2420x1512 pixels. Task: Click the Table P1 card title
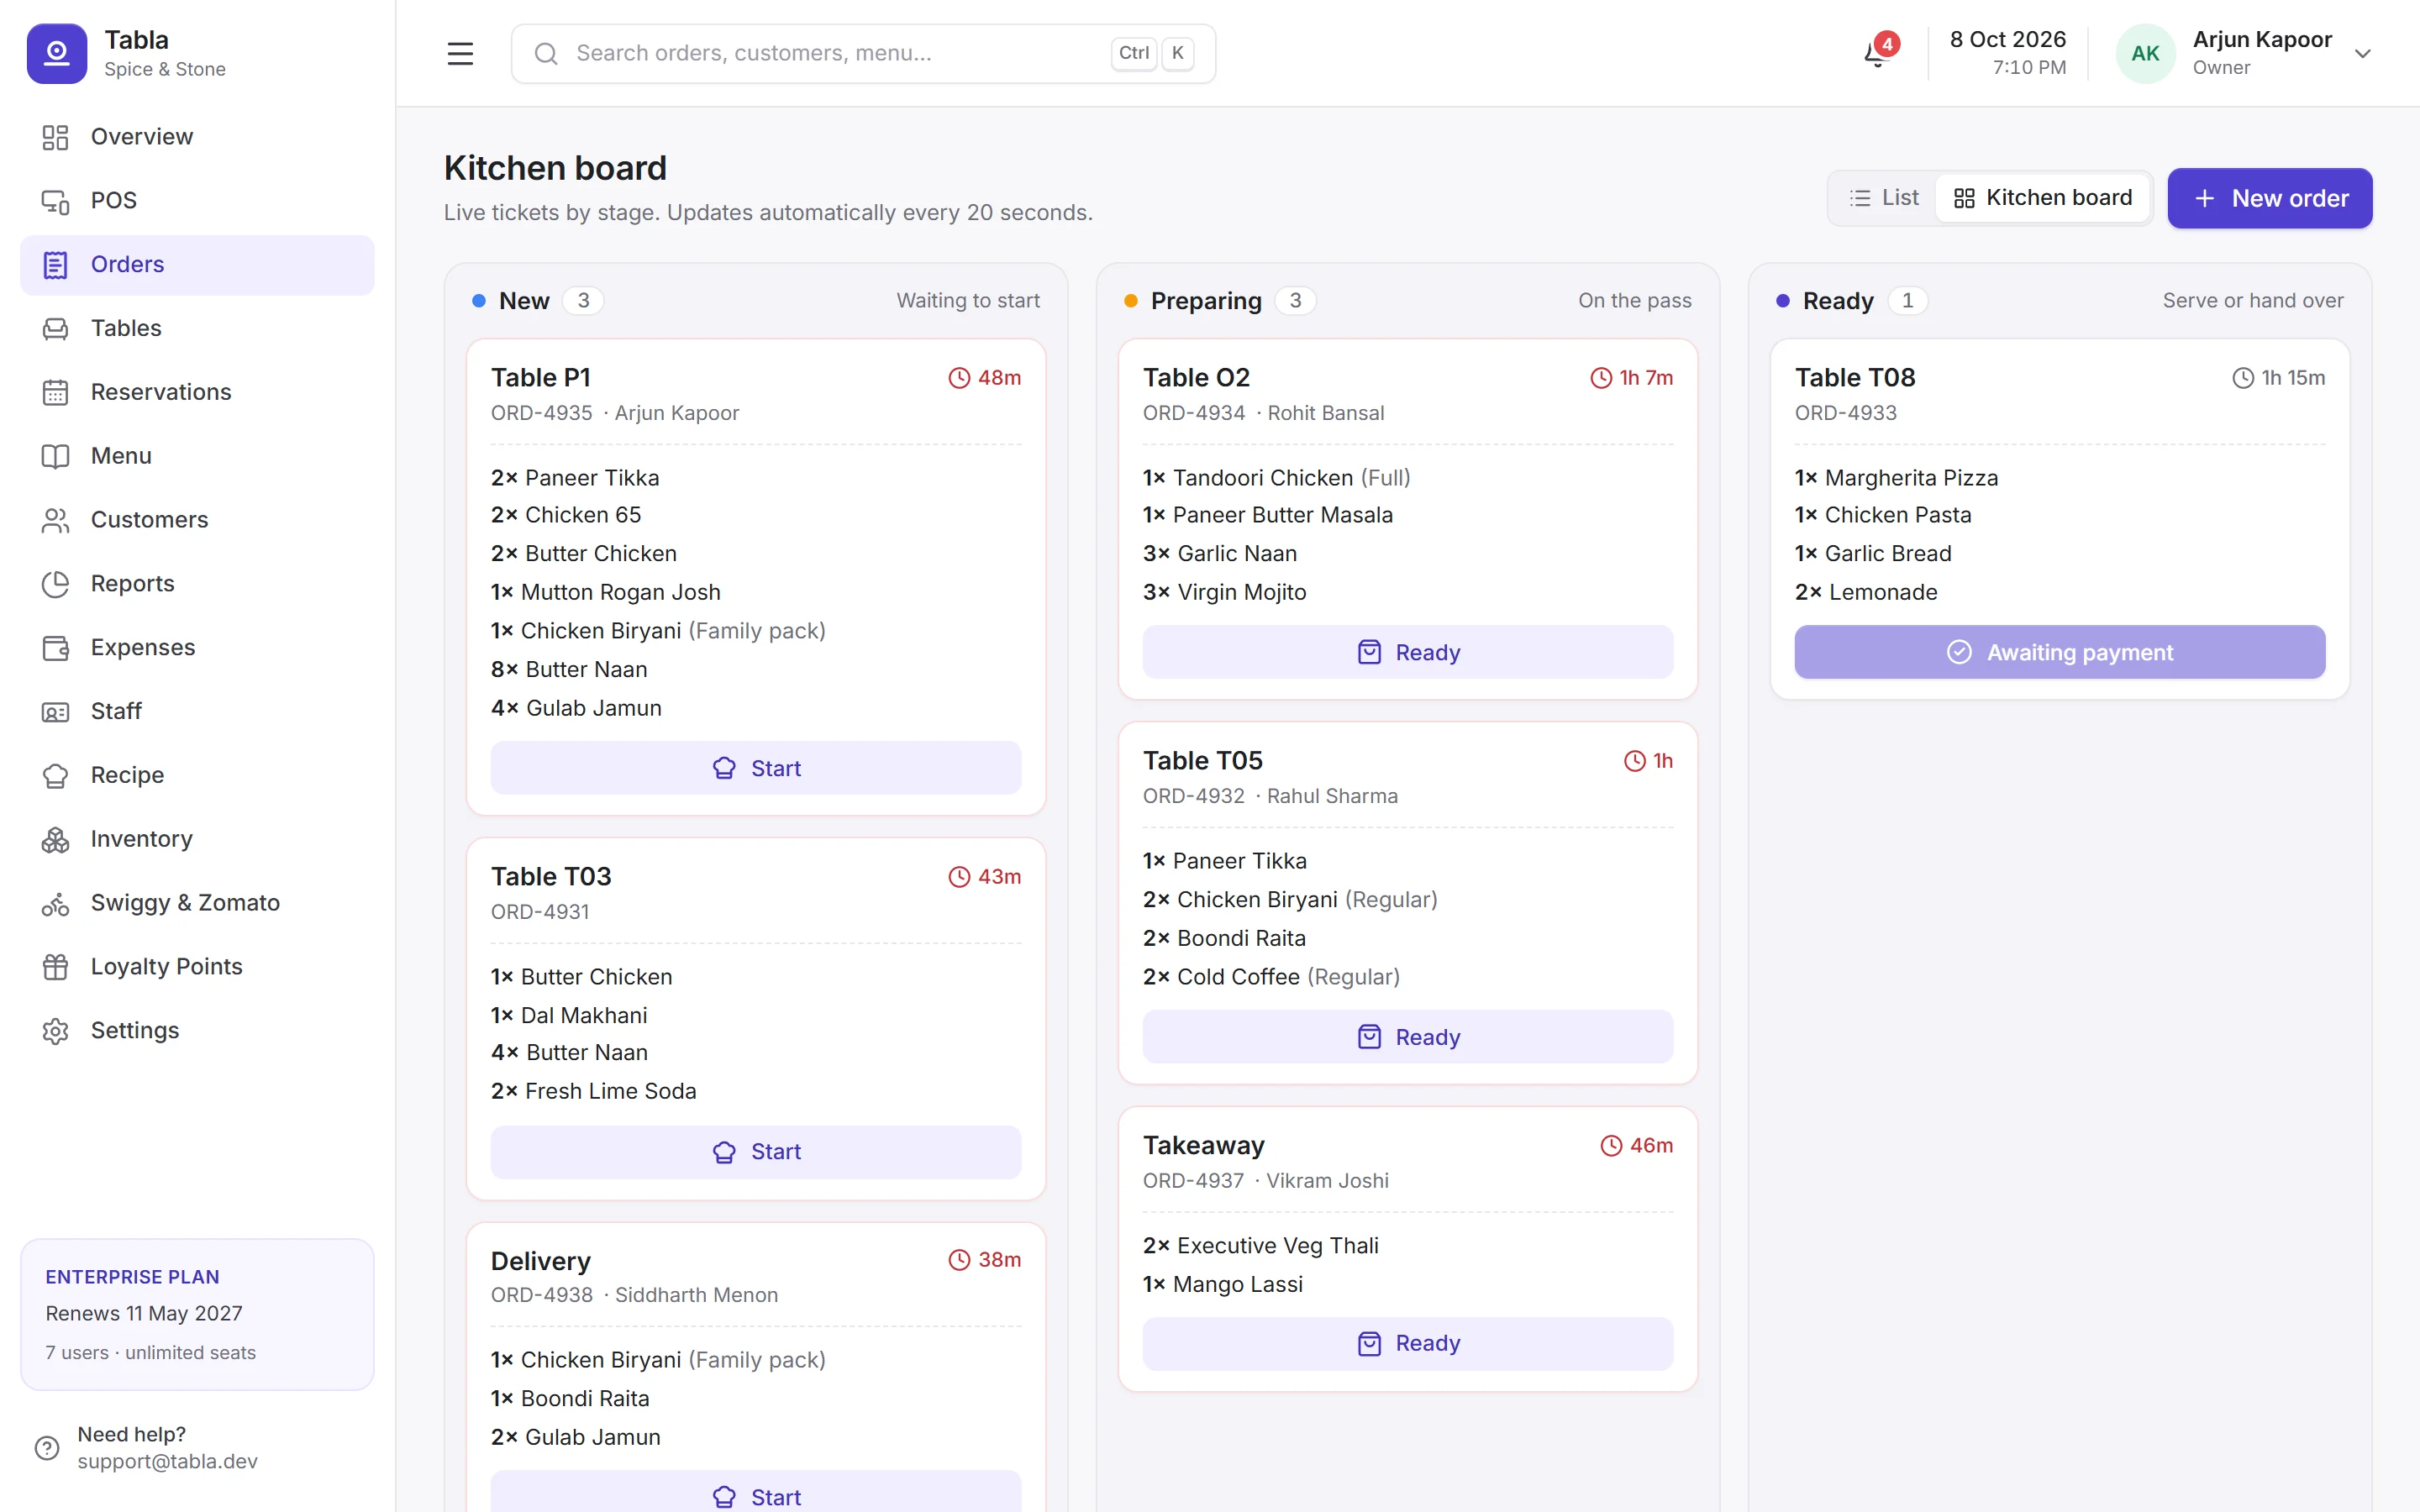click(x=541, y=378)
